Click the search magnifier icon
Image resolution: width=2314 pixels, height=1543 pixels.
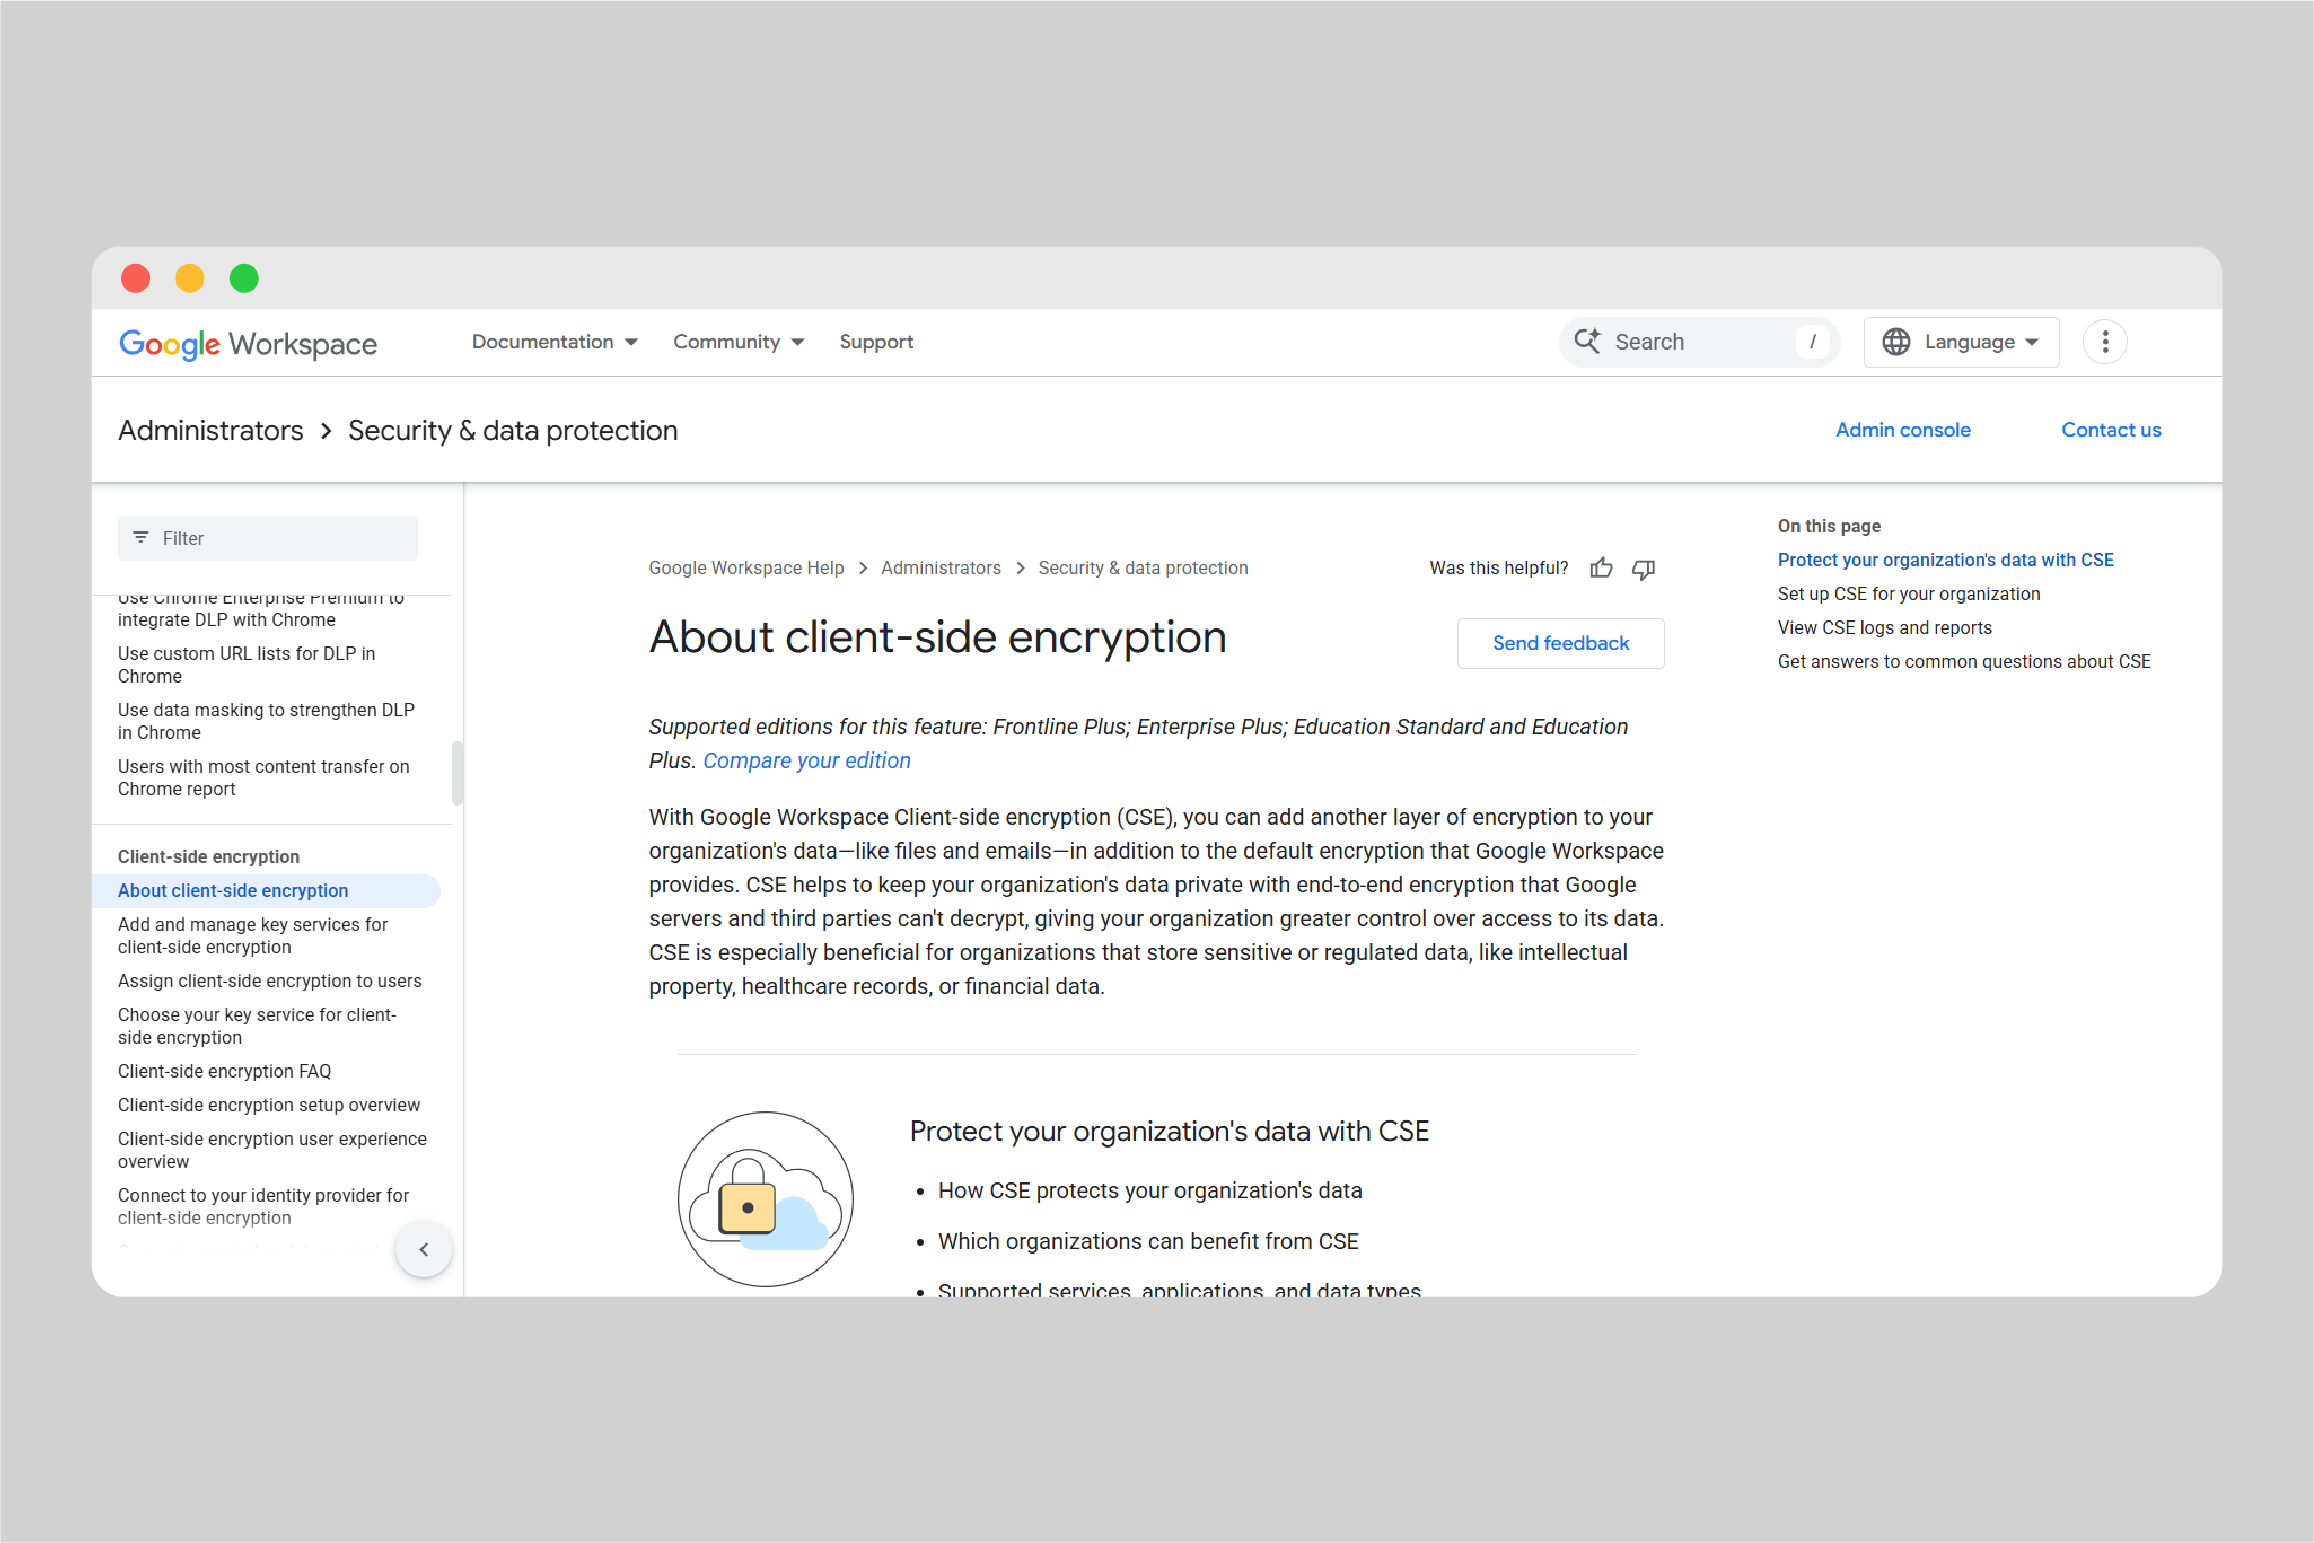click(x=1587, y=341)
